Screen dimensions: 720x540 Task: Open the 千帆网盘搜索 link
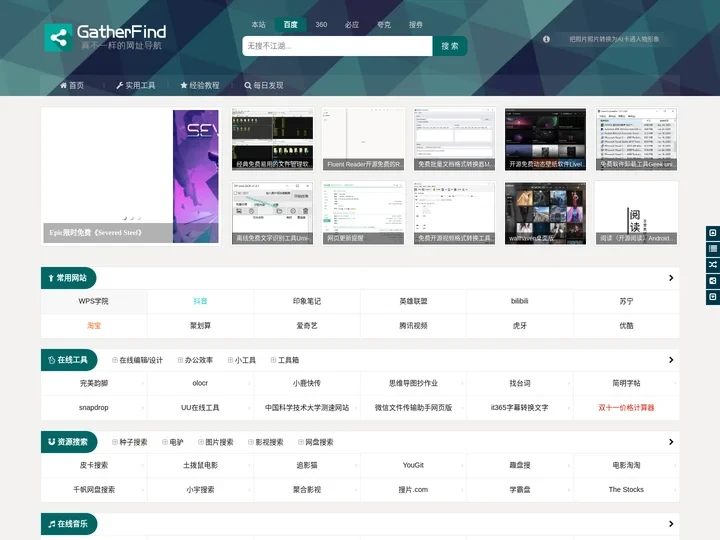94,489
